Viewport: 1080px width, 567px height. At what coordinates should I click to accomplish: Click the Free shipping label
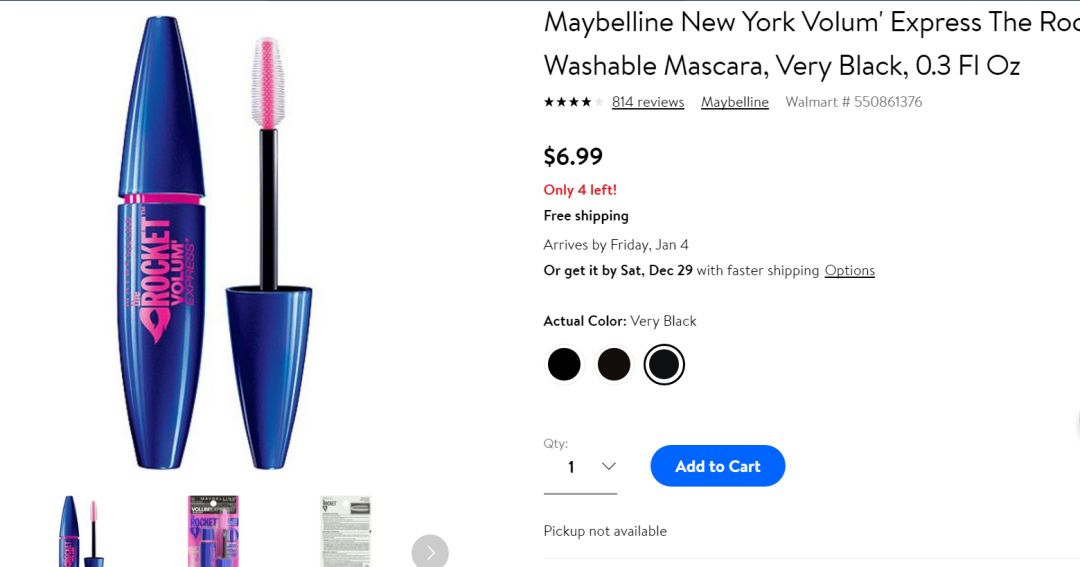point(586,216)
